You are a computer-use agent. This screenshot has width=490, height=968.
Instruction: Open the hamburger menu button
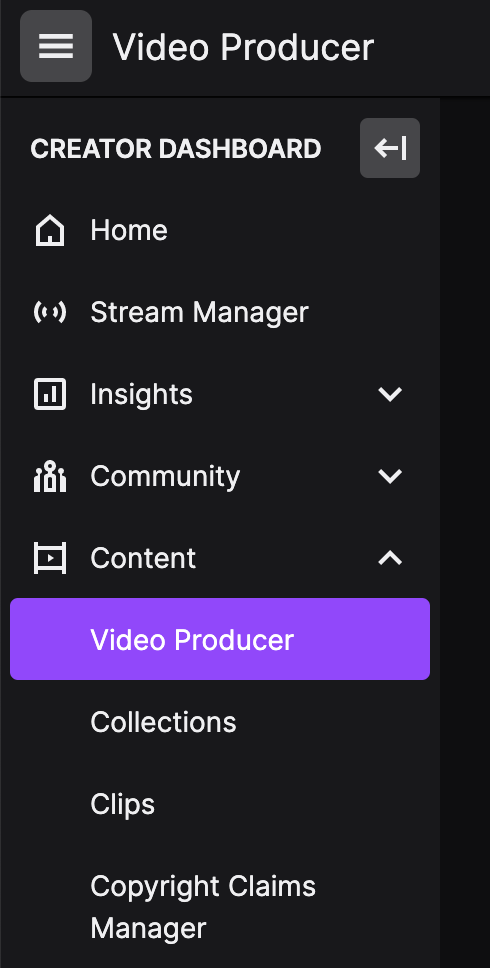(56, 46)
